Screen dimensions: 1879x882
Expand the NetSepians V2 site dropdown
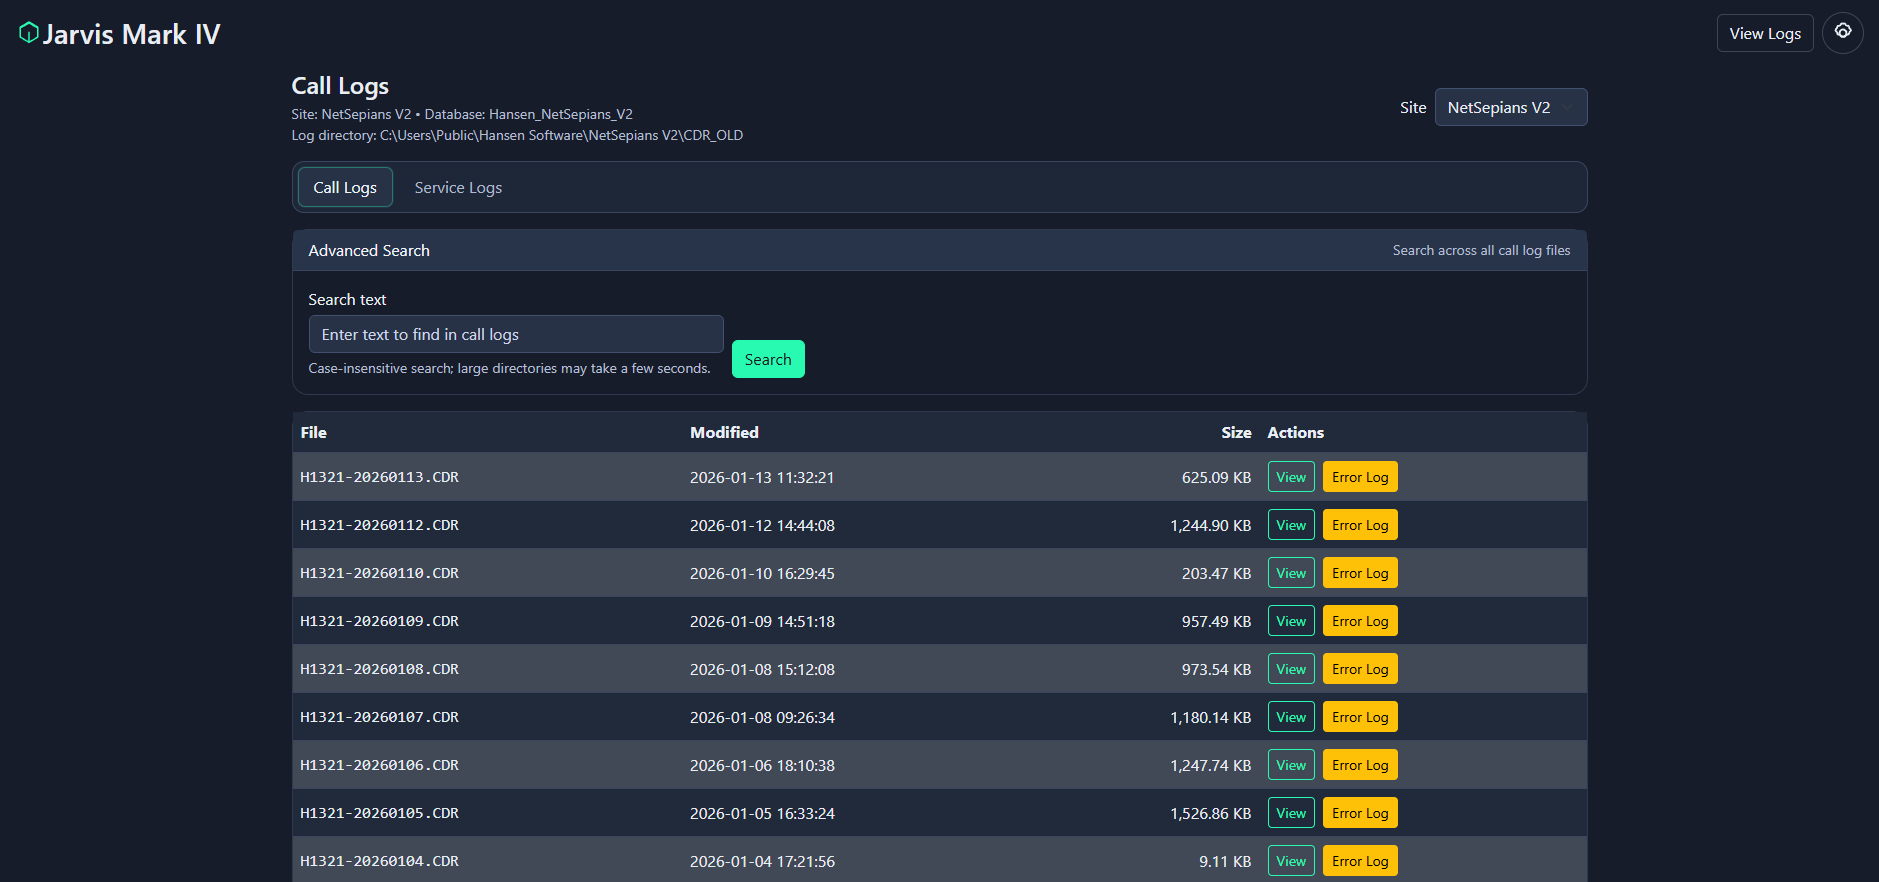[1510, 108]
